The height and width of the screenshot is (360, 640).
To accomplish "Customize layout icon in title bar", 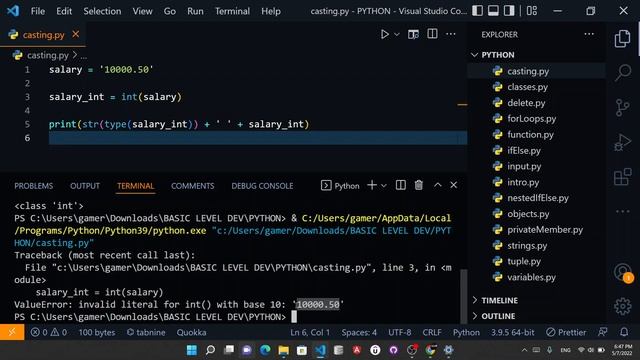I will [532, 11].
